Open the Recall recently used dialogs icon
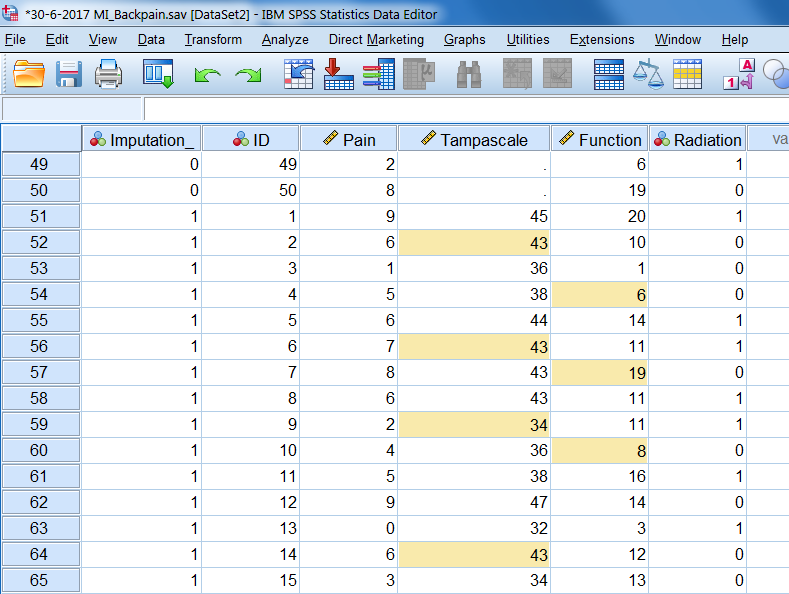789x594 pixels. 158,73
